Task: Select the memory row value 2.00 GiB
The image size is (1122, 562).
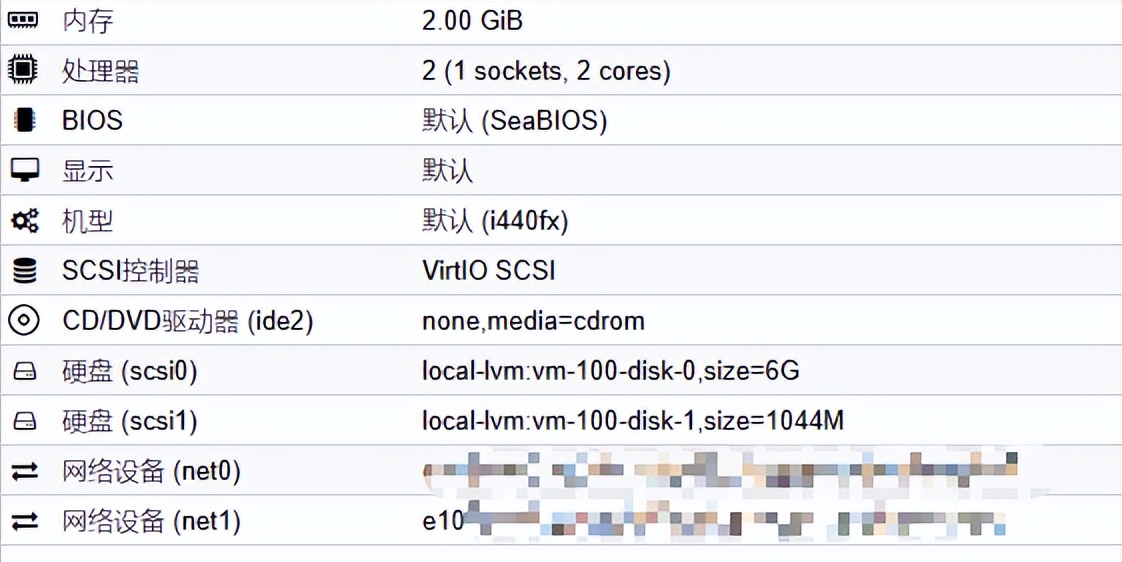Action: pos(472,20)
